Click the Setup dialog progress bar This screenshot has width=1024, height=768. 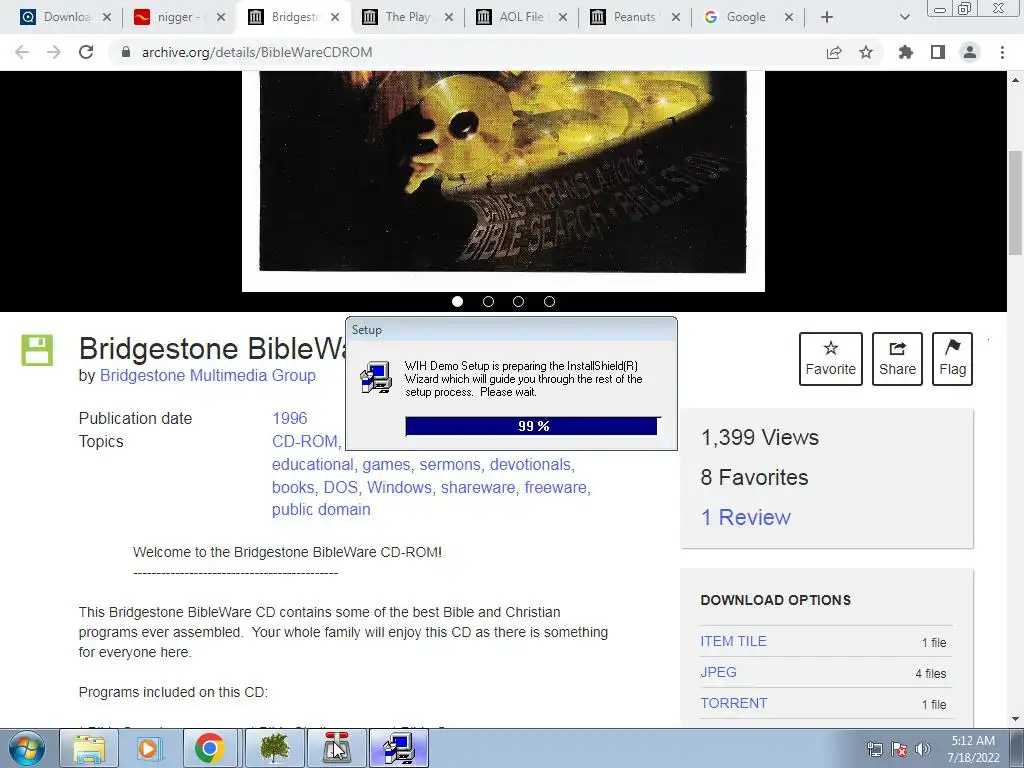click(532, 426)
